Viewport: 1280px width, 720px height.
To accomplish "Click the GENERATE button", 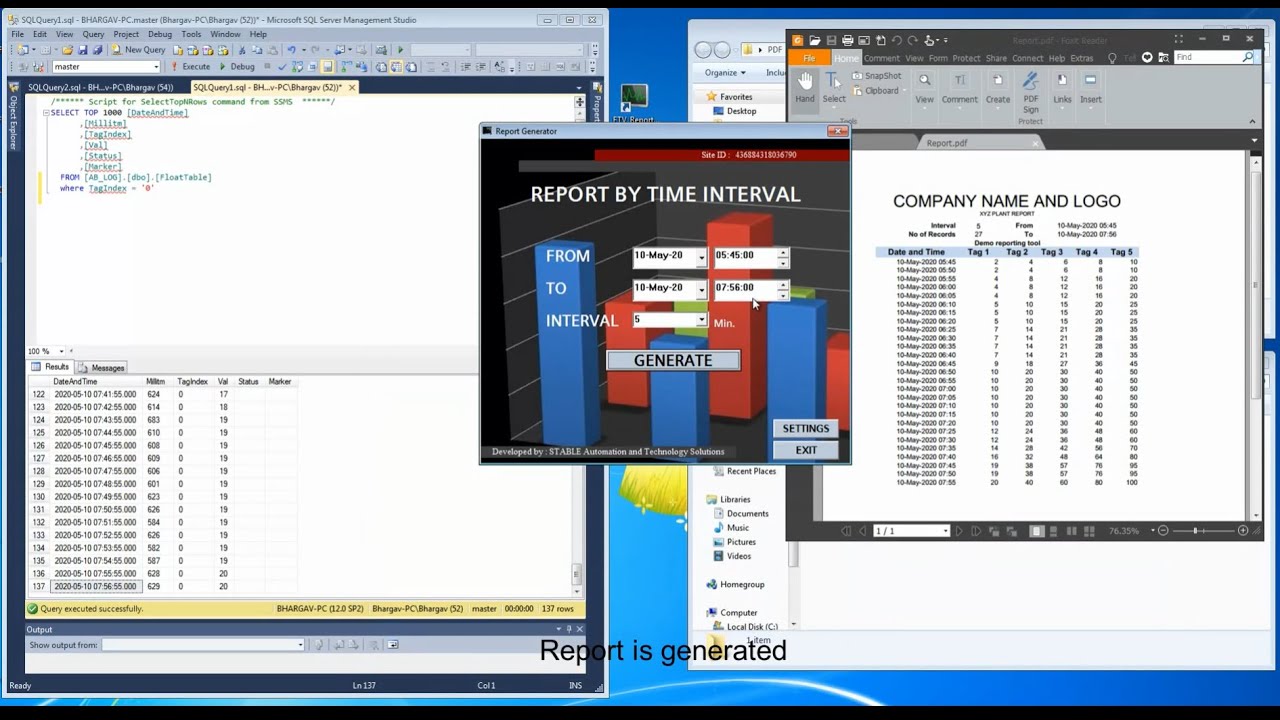I will 673,360.
